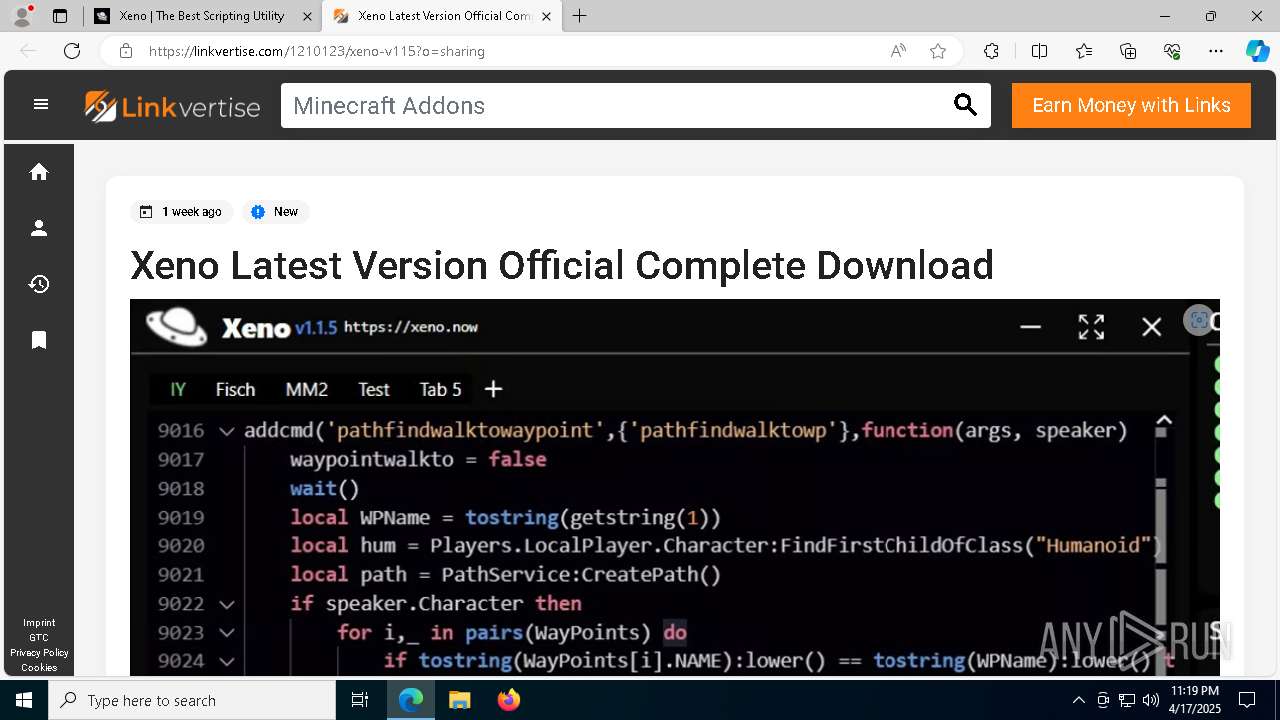
Task: Open the GTC link
Action: 39,638
